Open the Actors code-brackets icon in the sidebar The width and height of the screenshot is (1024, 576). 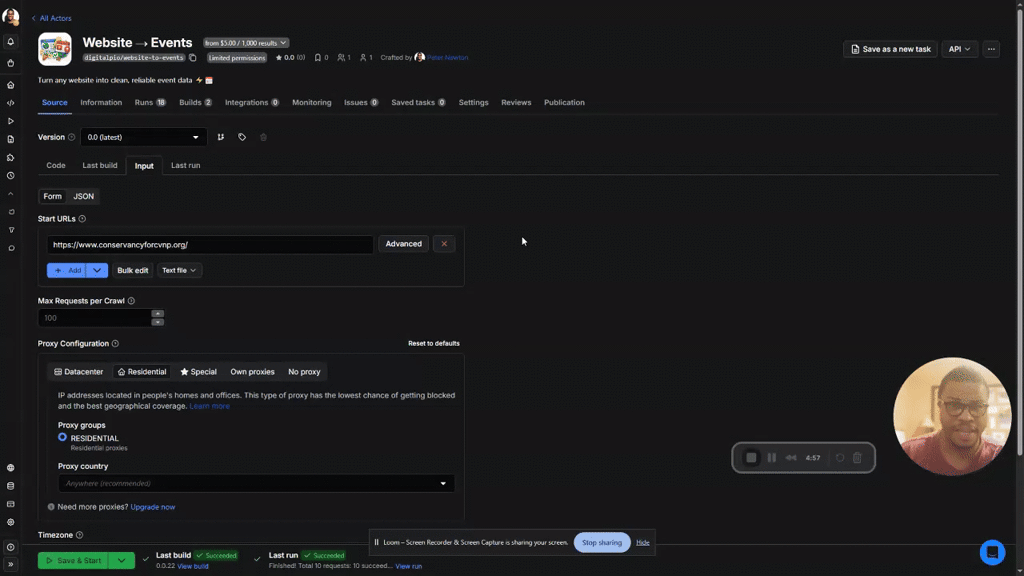(10, 103)
